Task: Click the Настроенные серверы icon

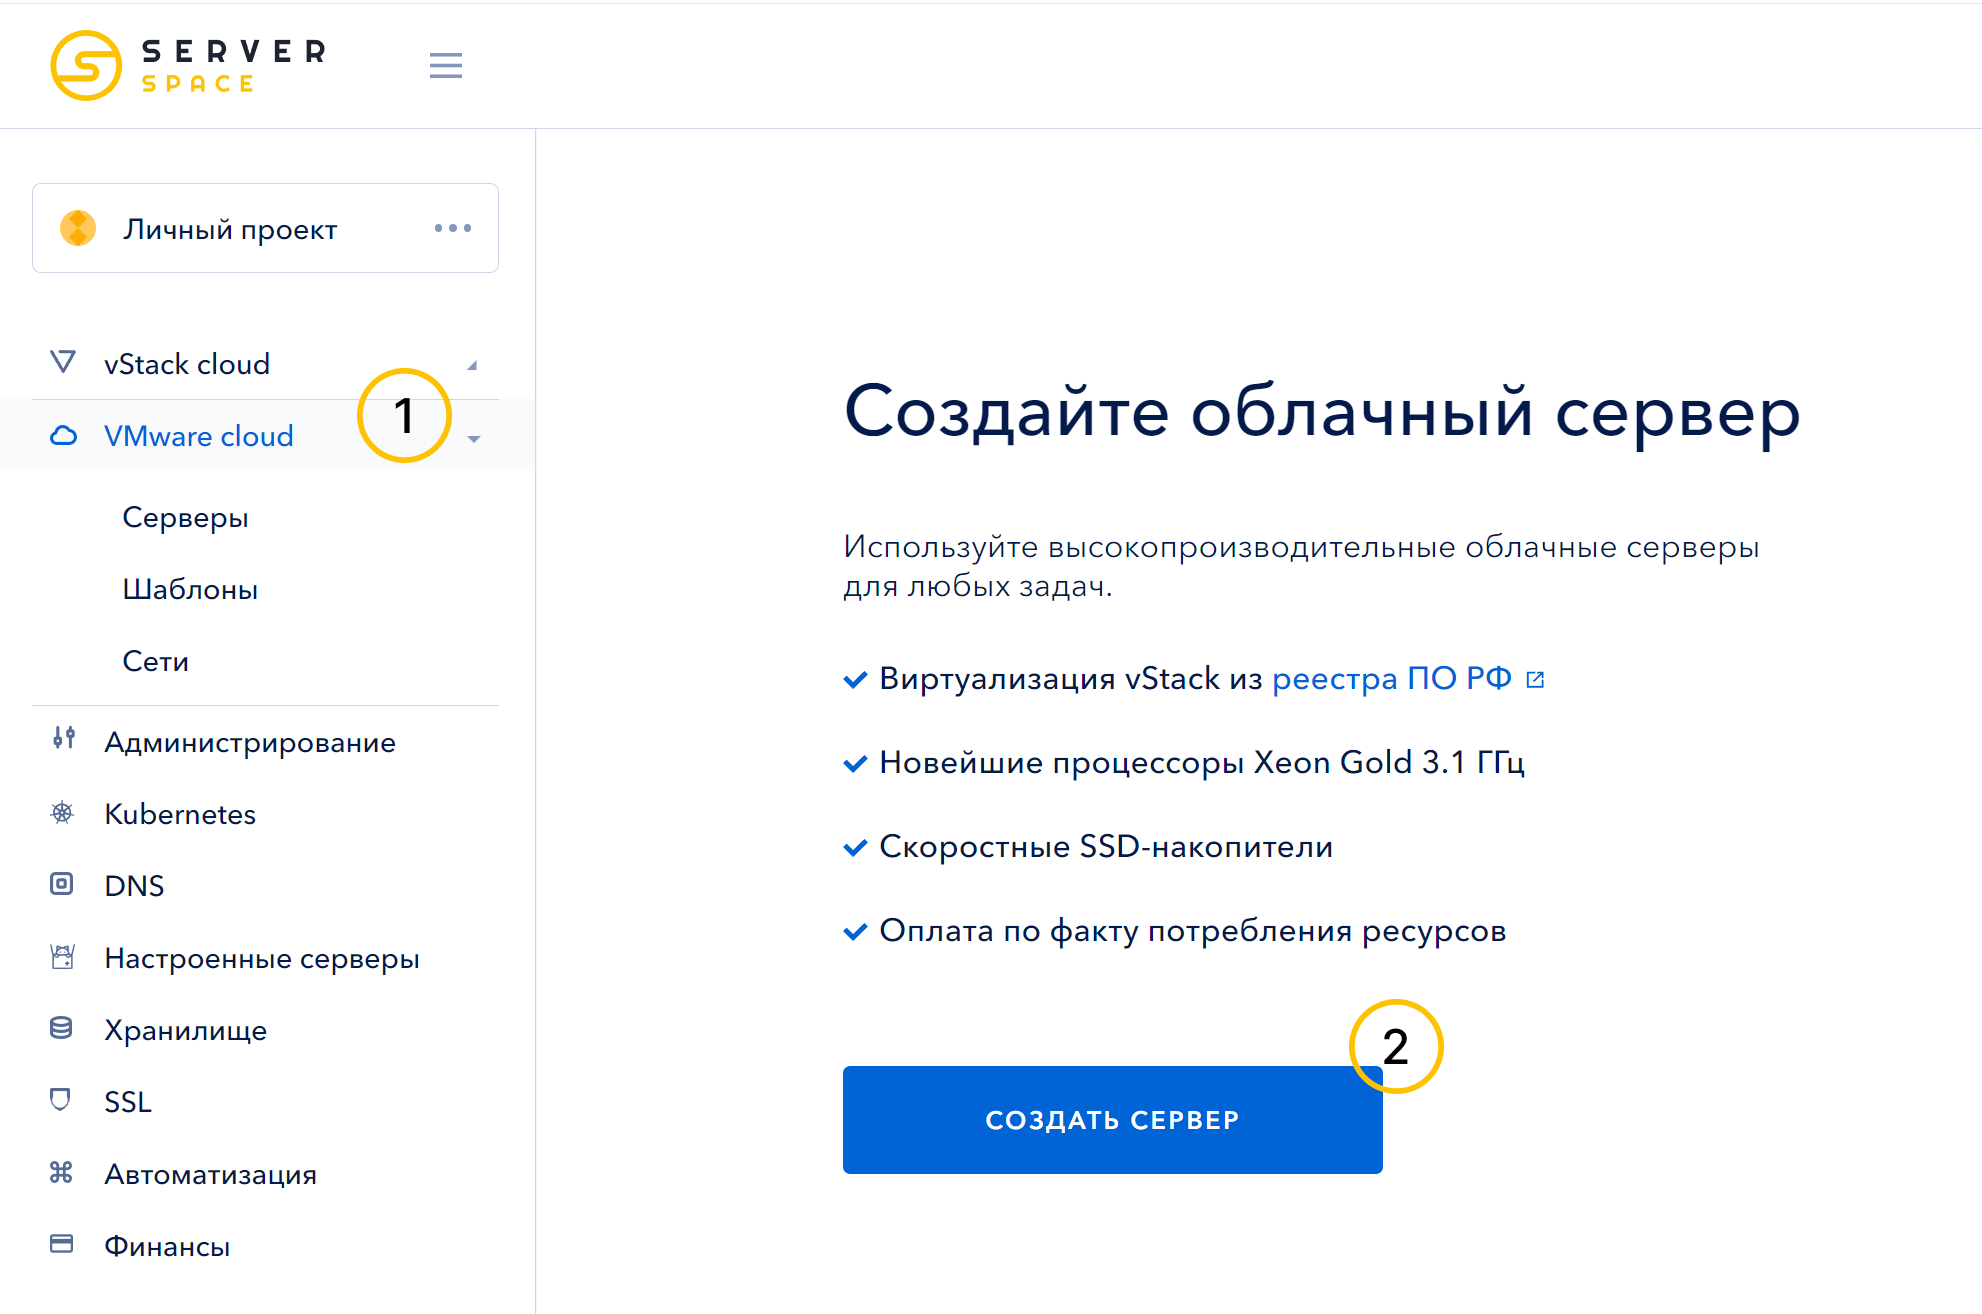Action: pos(62,957)
